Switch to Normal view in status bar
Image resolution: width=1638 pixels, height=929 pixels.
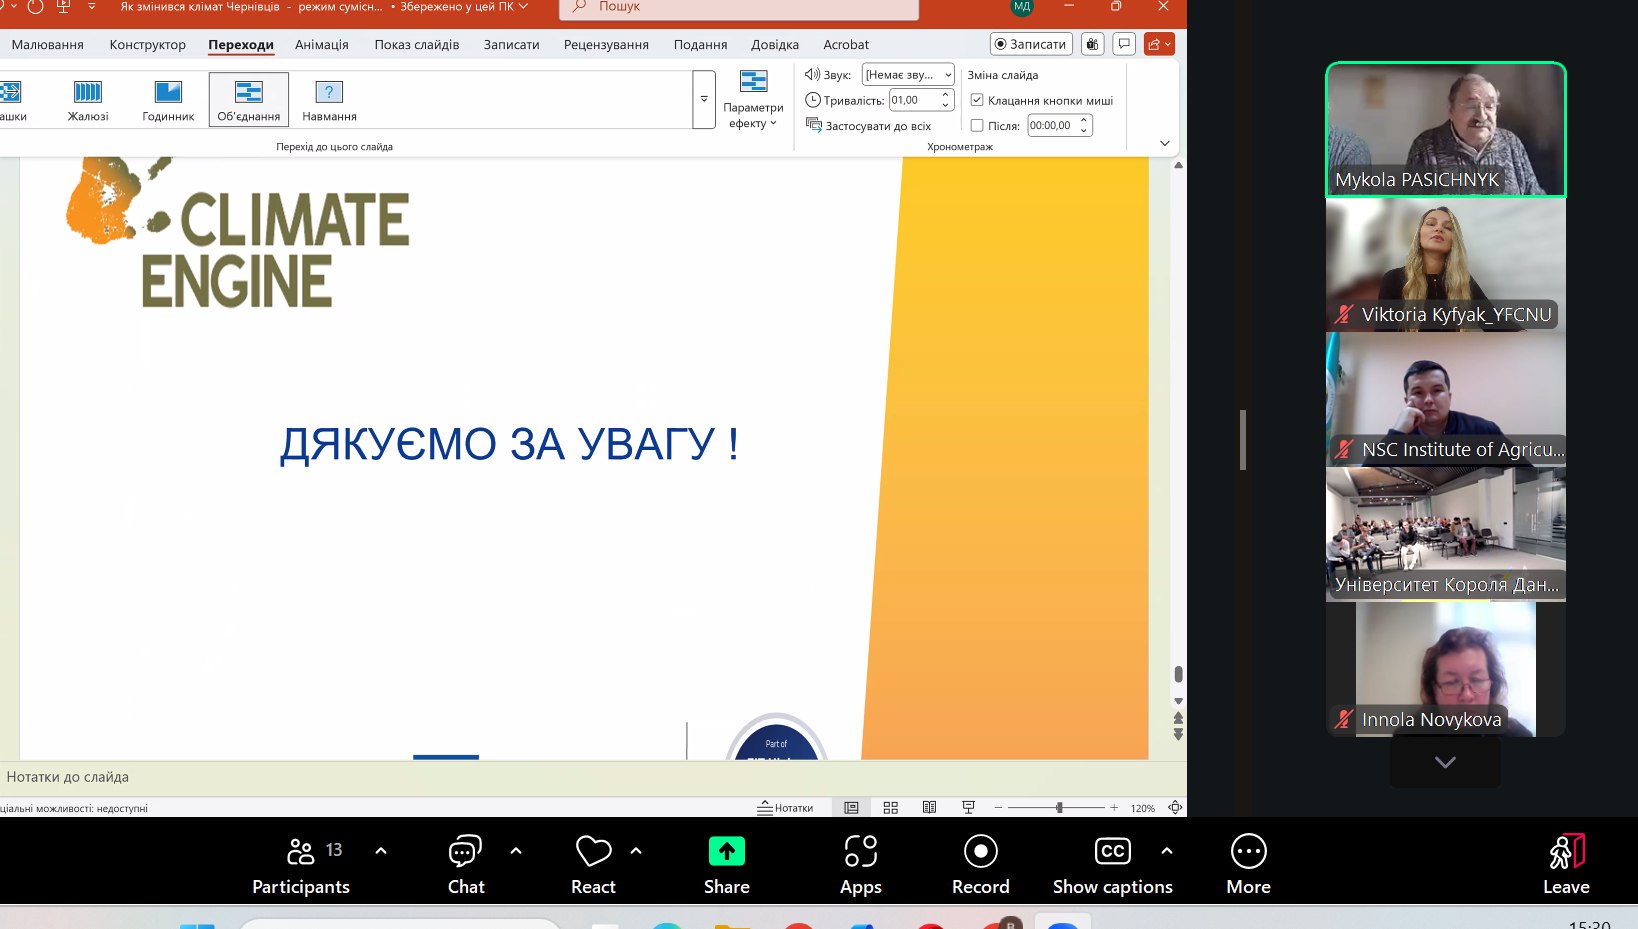(x=851, y=808)
